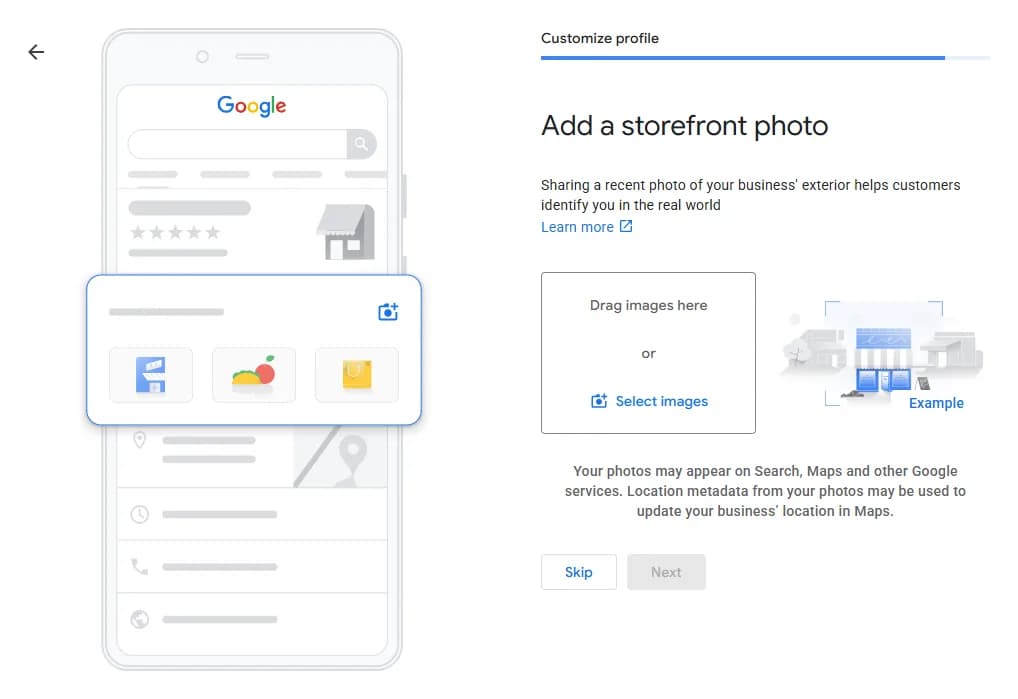Open the Example storefront illustration

882,354
